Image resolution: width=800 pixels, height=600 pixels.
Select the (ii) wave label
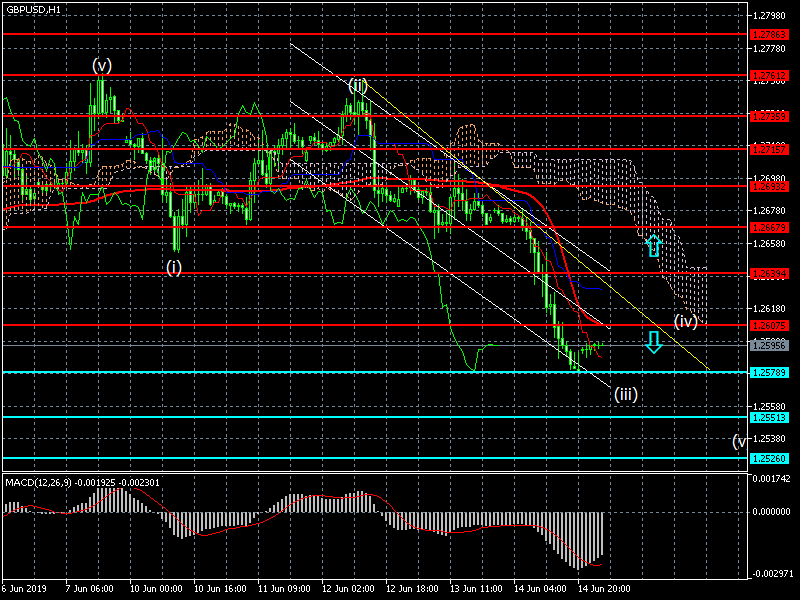(x=358, y=85)
